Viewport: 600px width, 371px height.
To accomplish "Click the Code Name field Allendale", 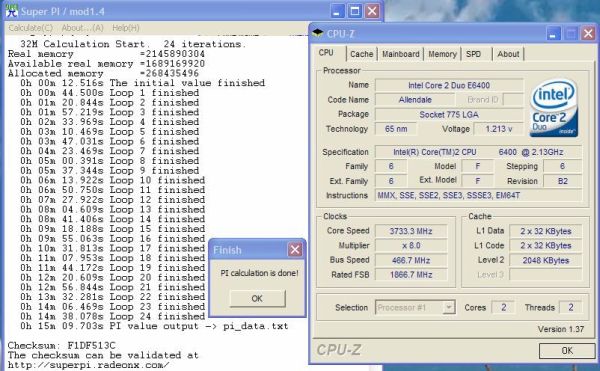I will tap(415, 100).
